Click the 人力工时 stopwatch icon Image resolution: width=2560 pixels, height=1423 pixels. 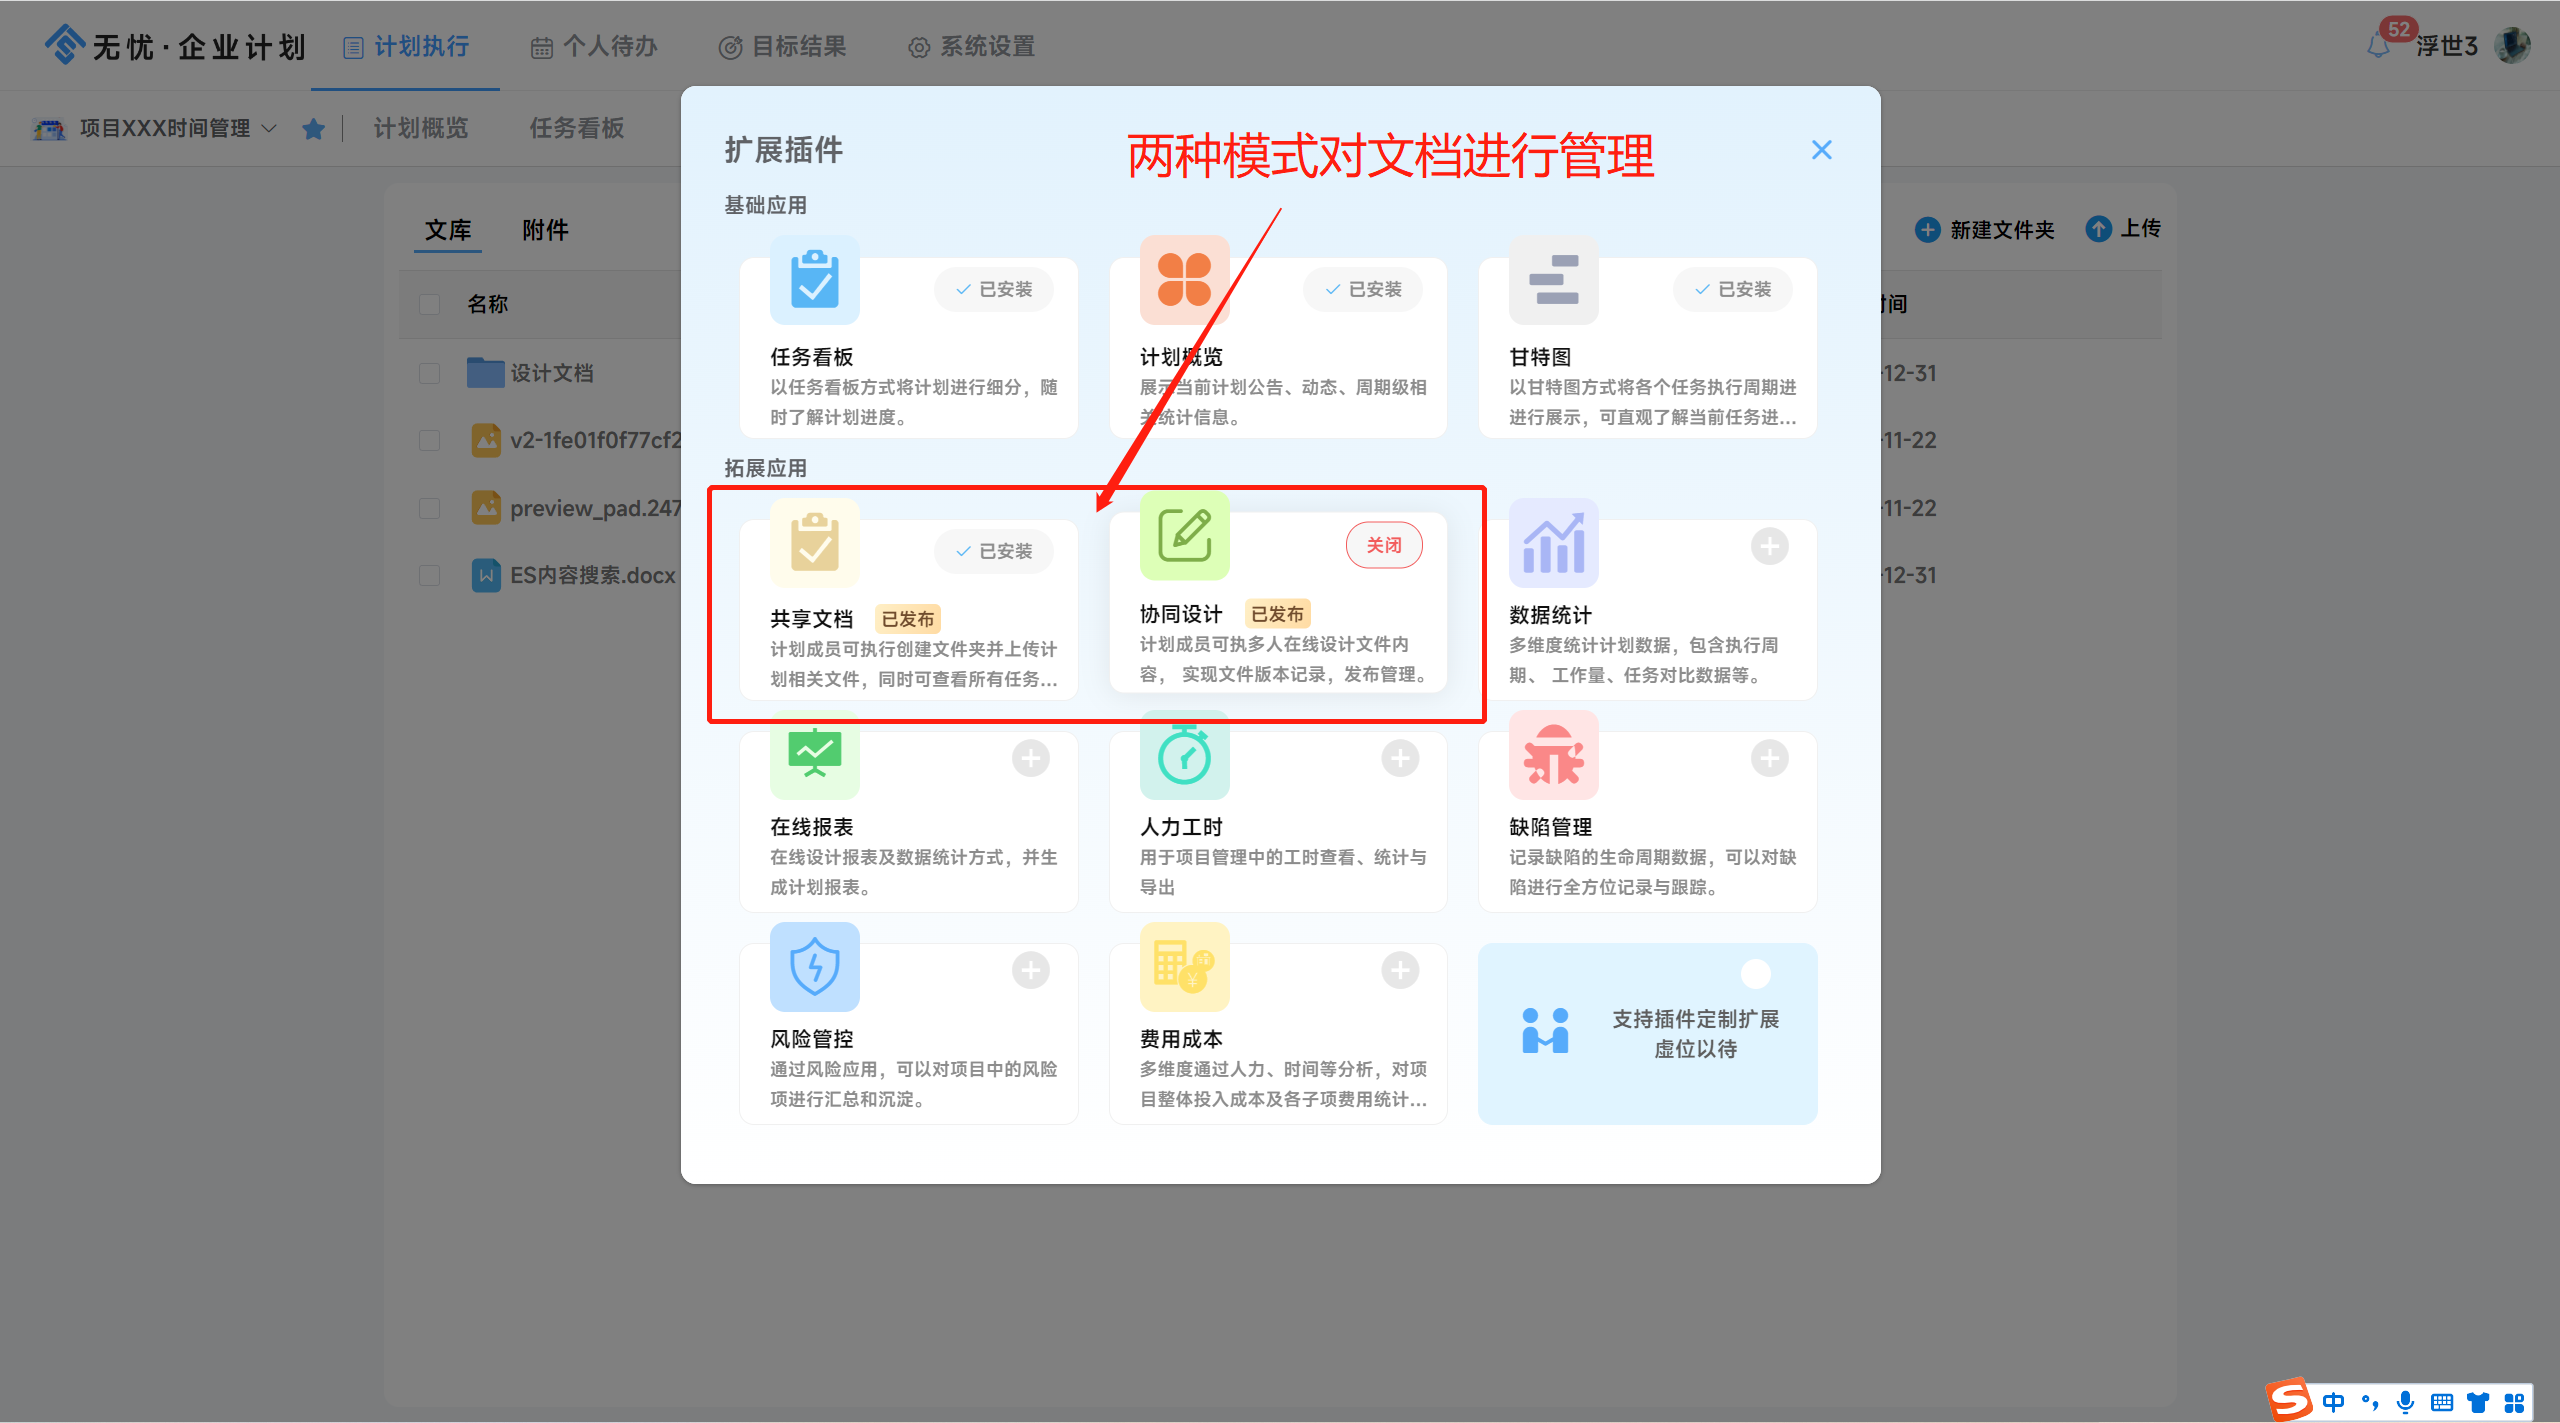pos(1184,755)
